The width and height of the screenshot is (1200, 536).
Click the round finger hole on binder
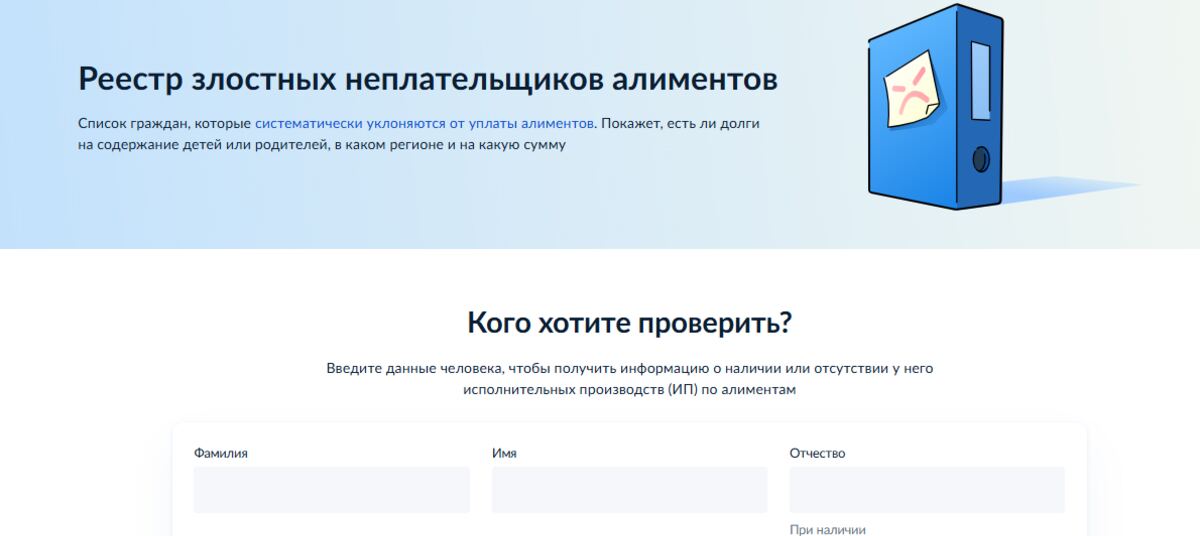pos(980,159)
